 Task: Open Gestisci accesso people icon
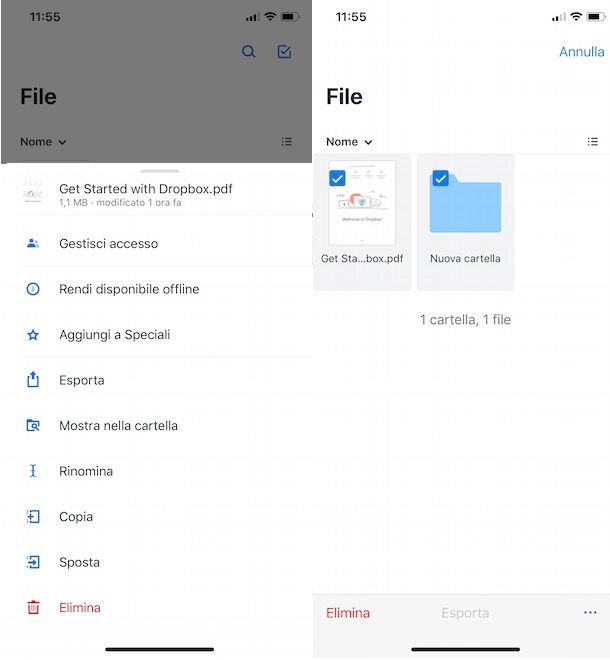(x=33, y=243)
